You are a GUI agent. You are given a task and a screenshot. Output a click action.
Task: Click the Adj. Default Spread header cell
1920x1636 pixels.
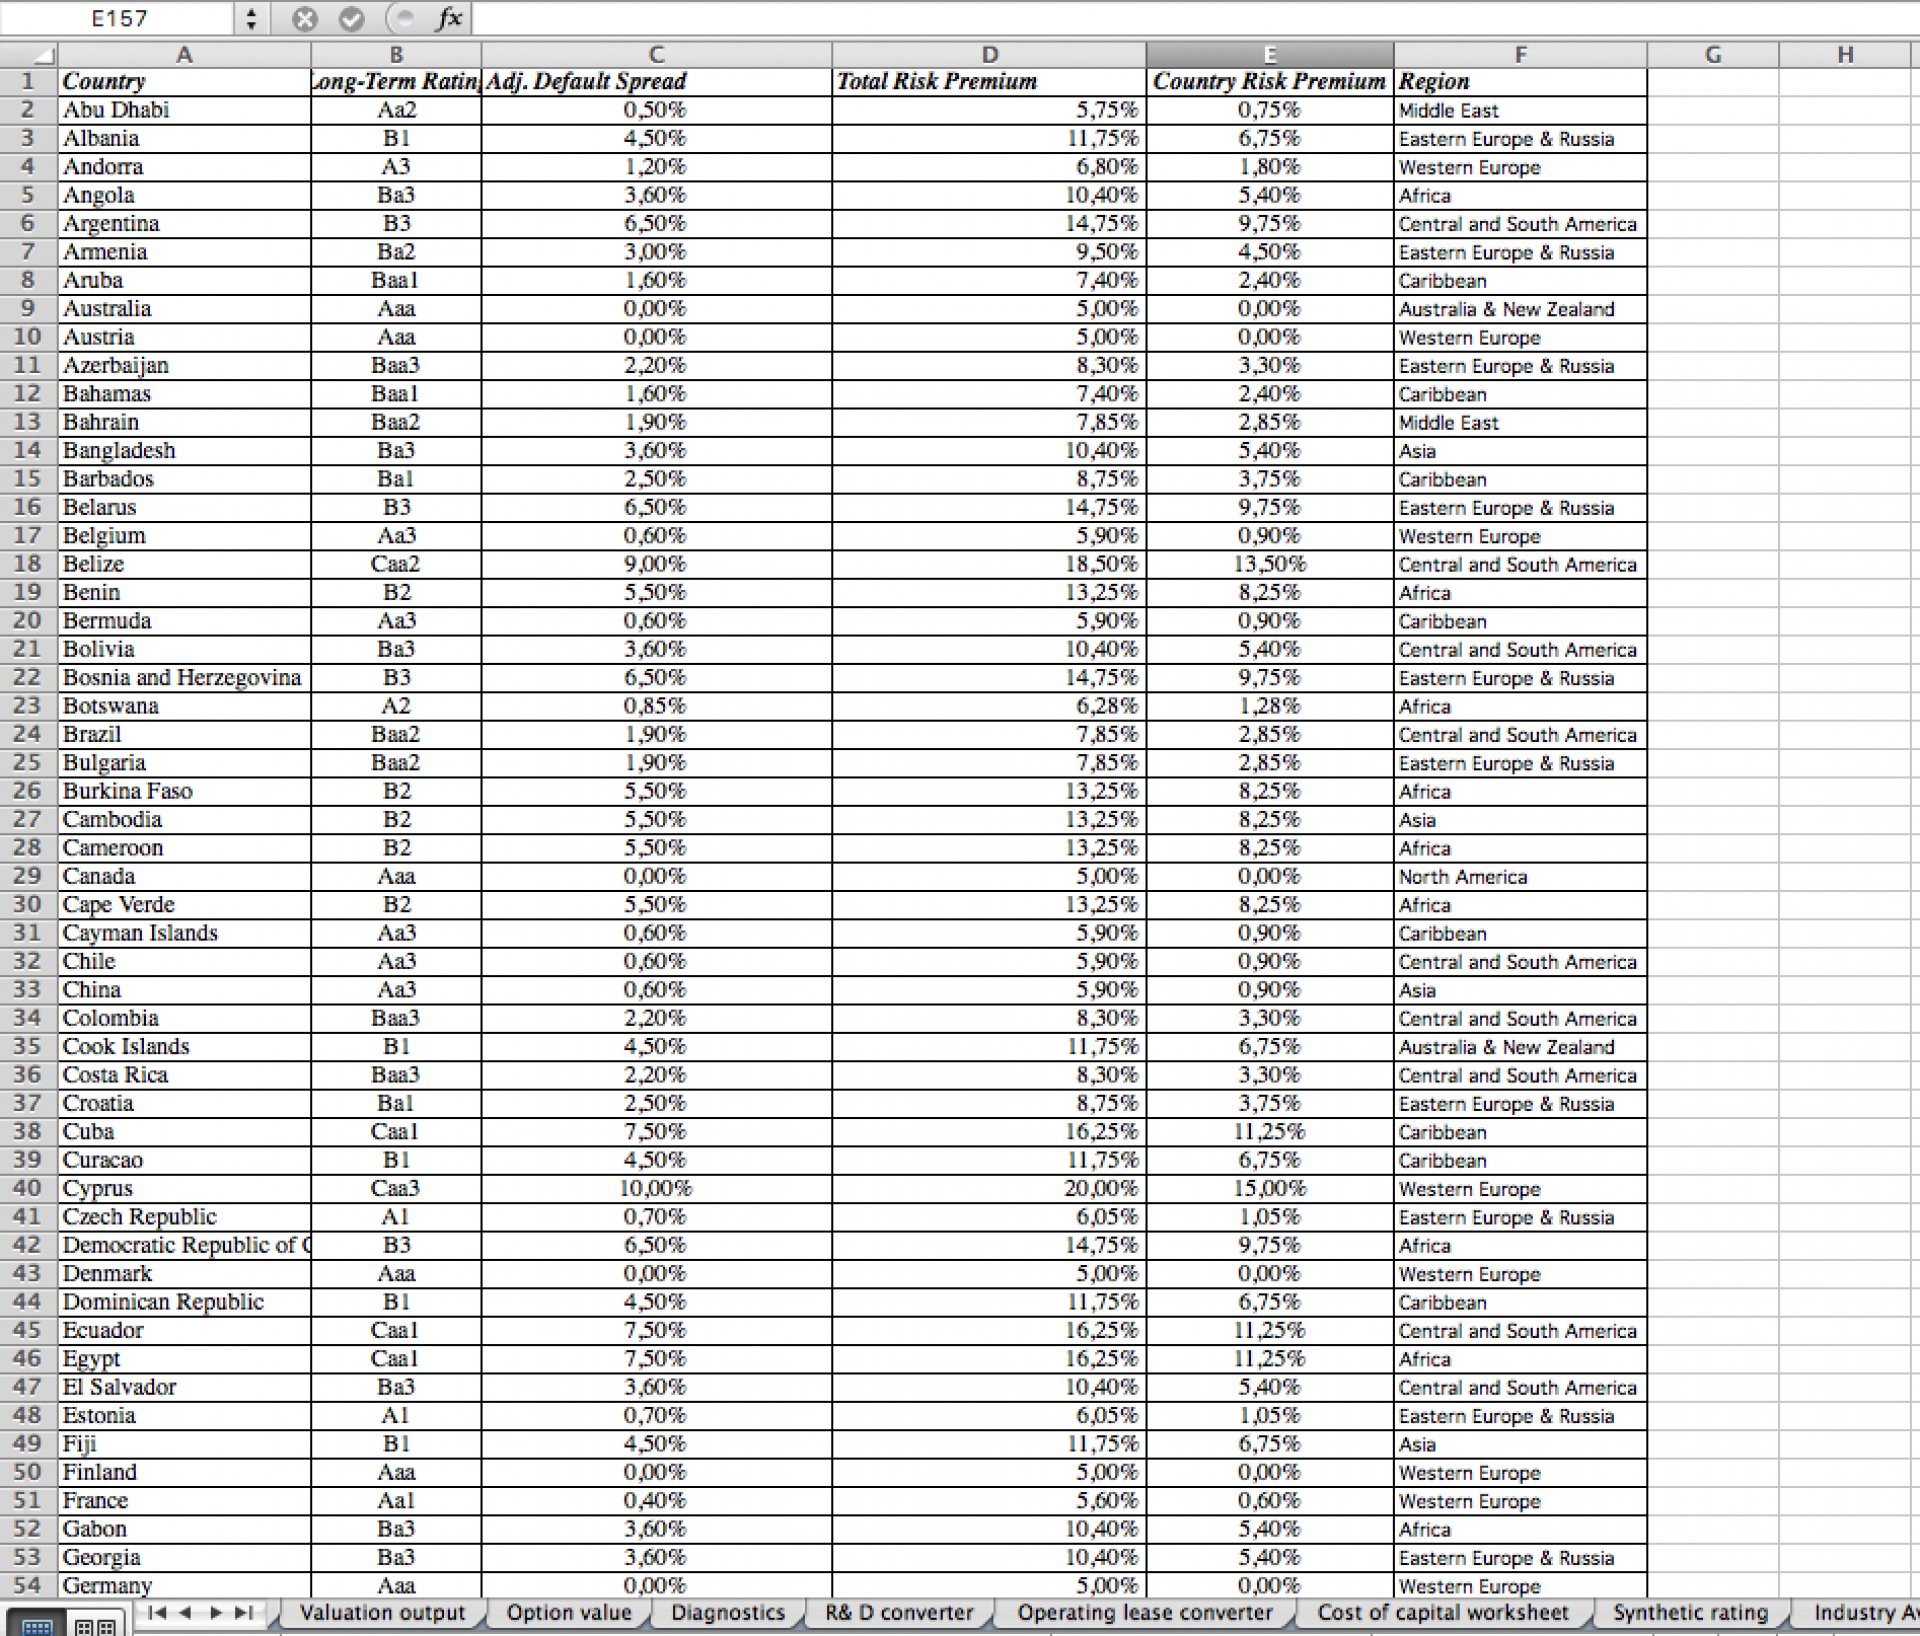pos(656,82)
